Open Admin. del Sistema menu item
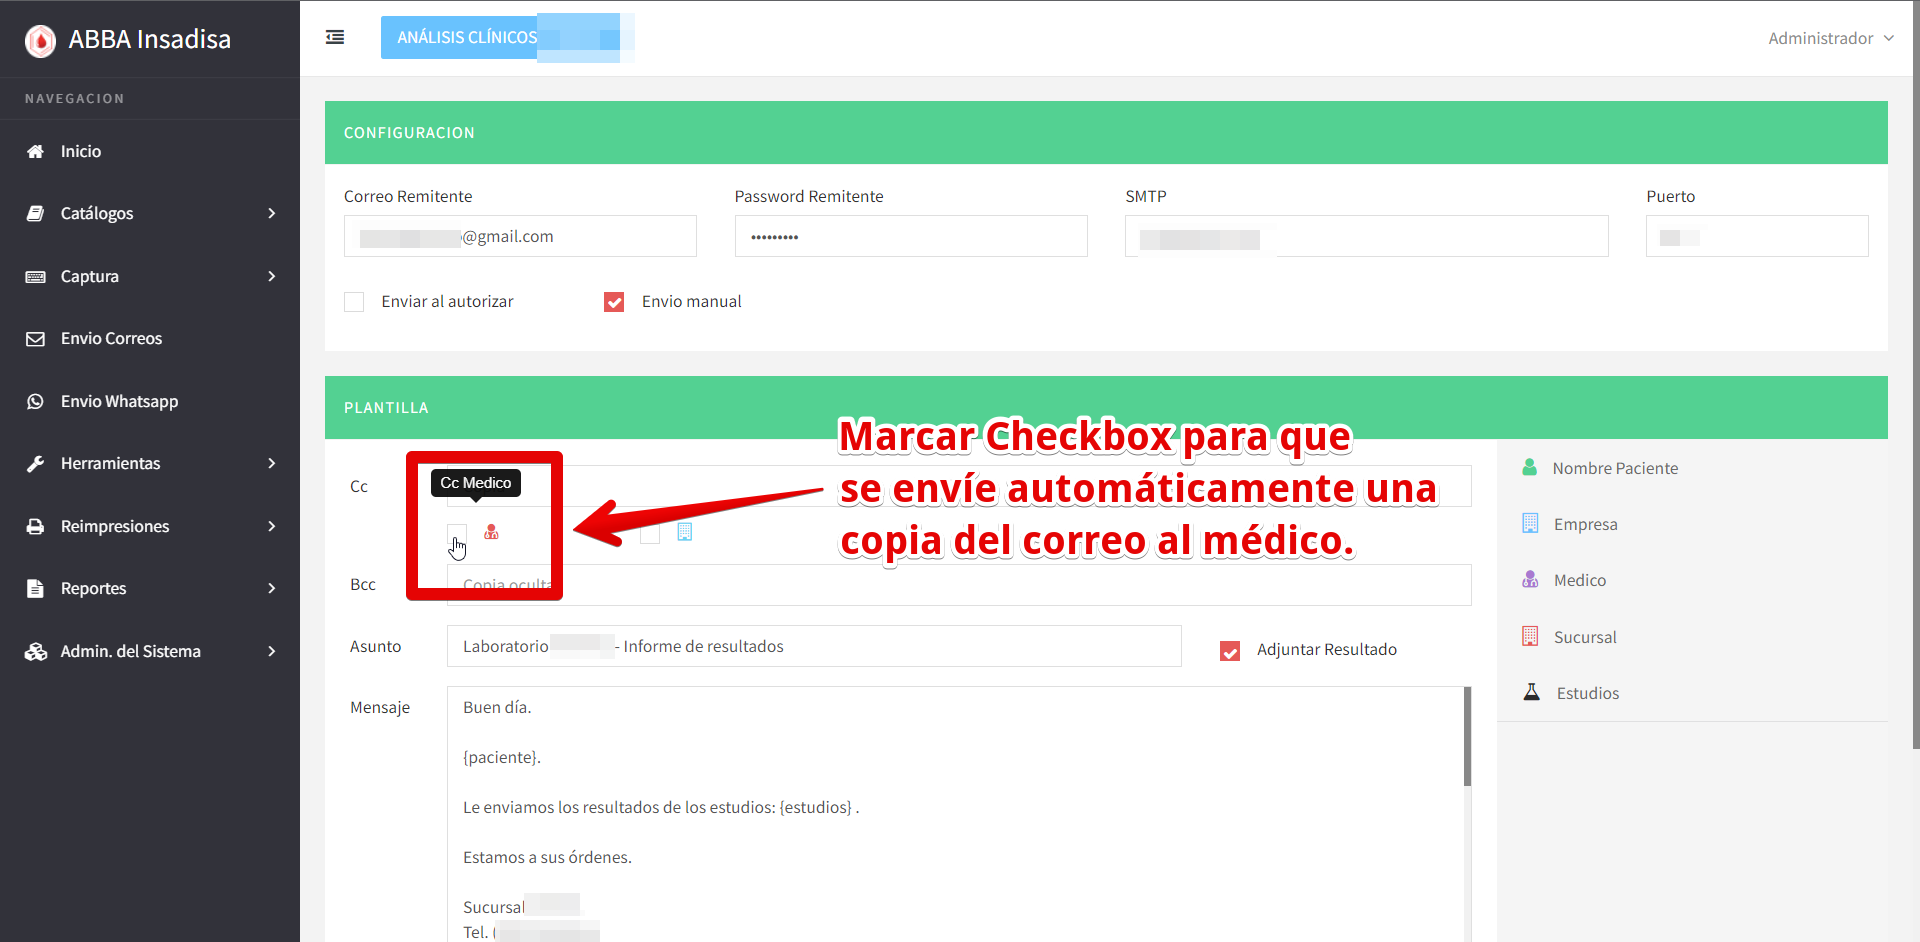The width and height of the screenshot is (1920, 942). [150, 652]
